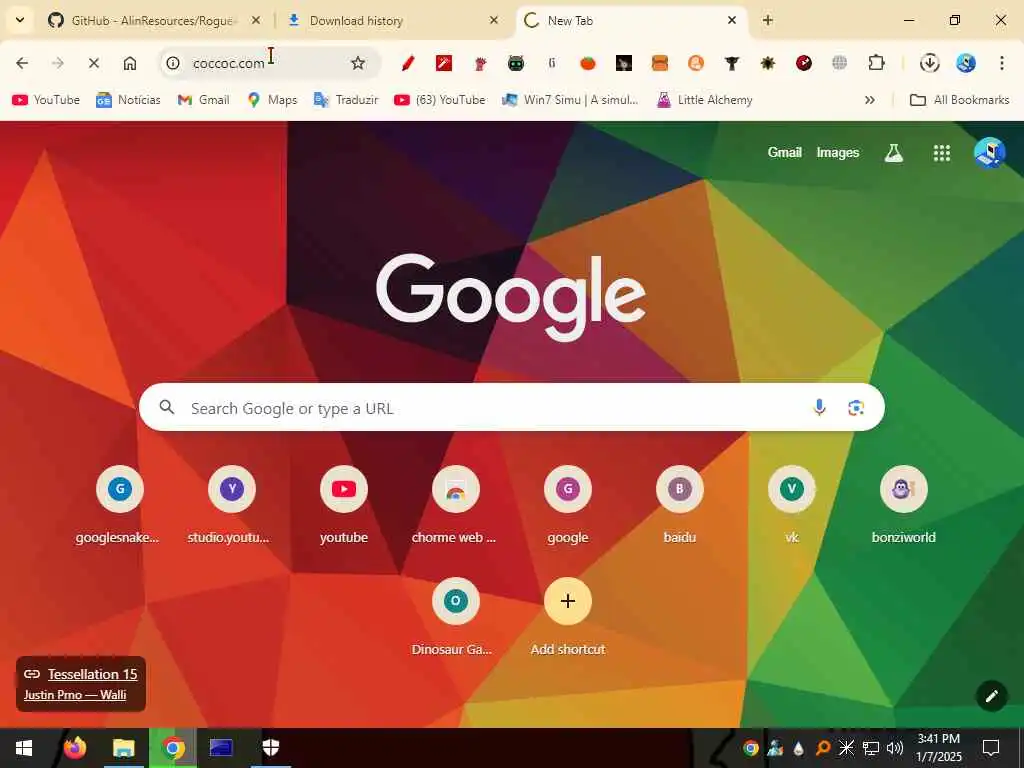Click the green robot face extension icon
Image resolution: width=1024 pixels, height=768 pixels.
pos(516,63)
